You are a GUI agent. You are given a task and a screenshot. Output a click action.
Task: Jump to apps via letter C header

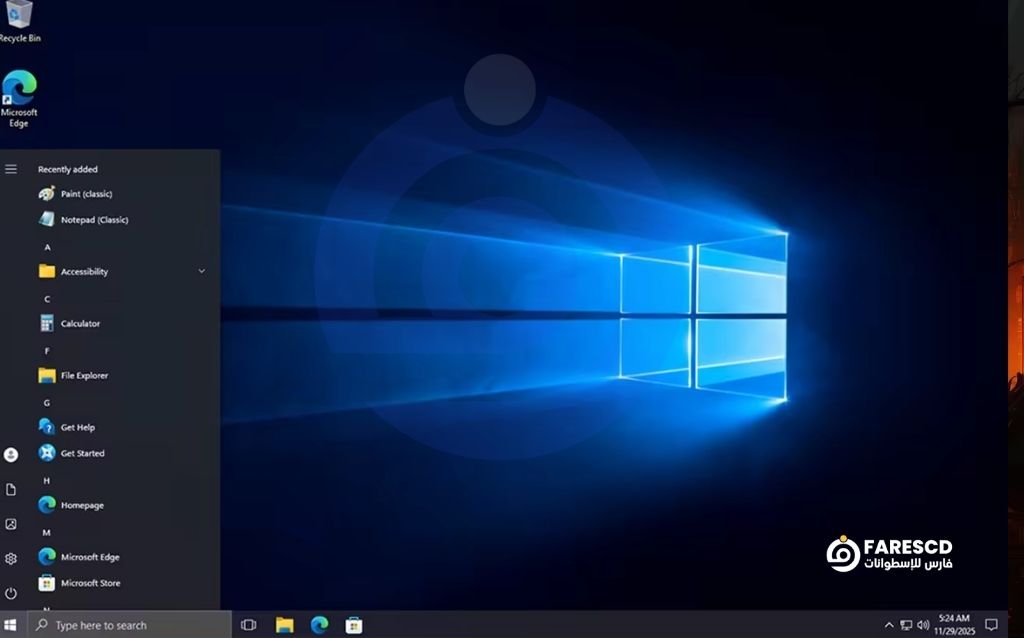(47, 299)
